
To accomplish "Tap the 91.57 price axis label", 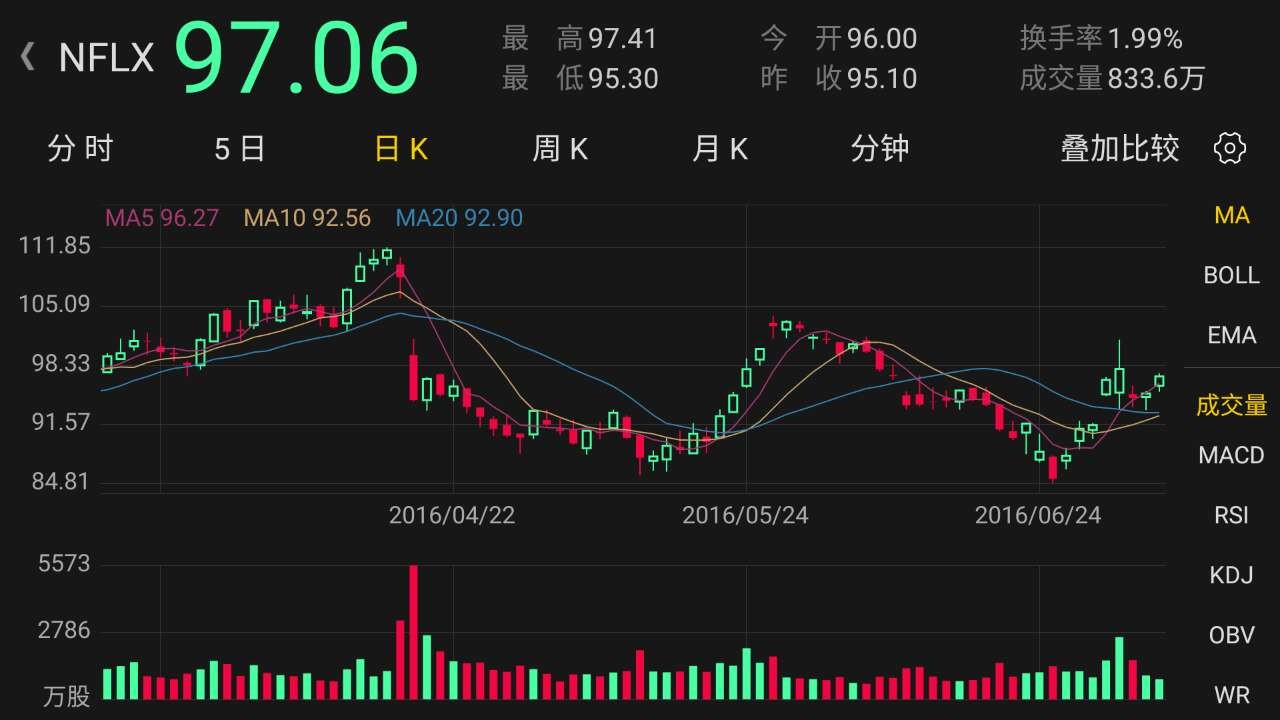I will tap(60, 423).
